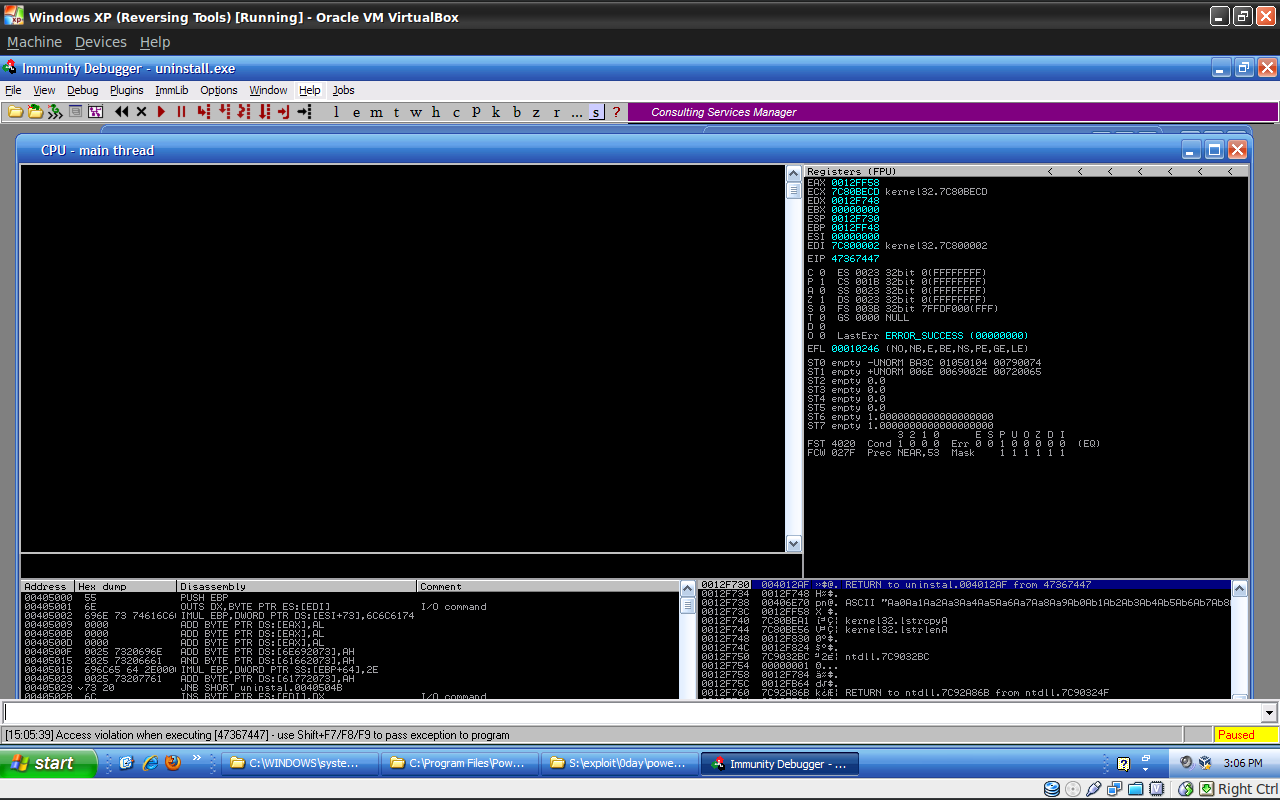This screenshot has height=800, width=1280.
Task: Open the command bar history dropdown arrow
Action: [x=1270, y=713]
